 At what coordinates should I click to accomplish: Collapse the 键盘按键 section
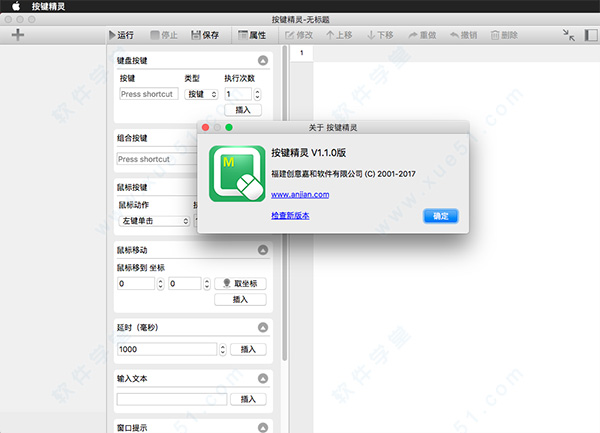point(263,60)
